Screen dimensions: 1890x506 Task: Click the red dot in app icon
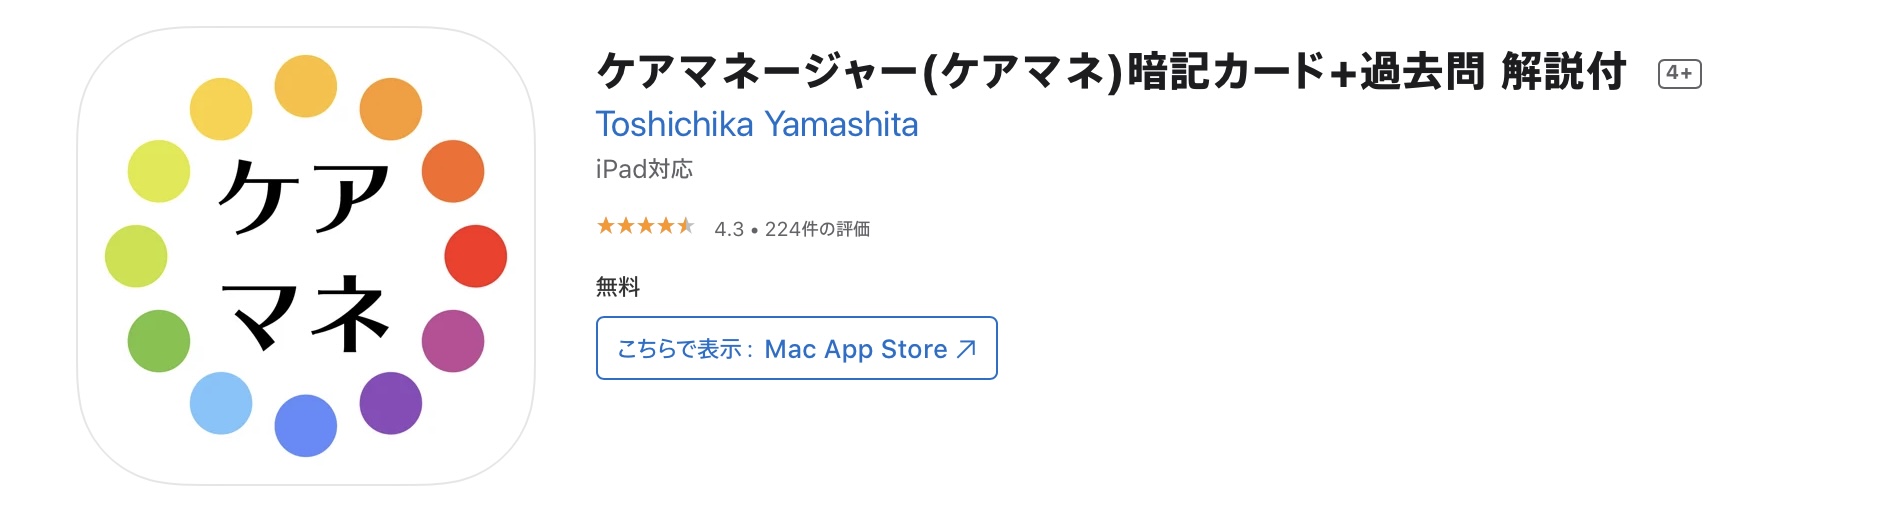click(x=475, y=256)
